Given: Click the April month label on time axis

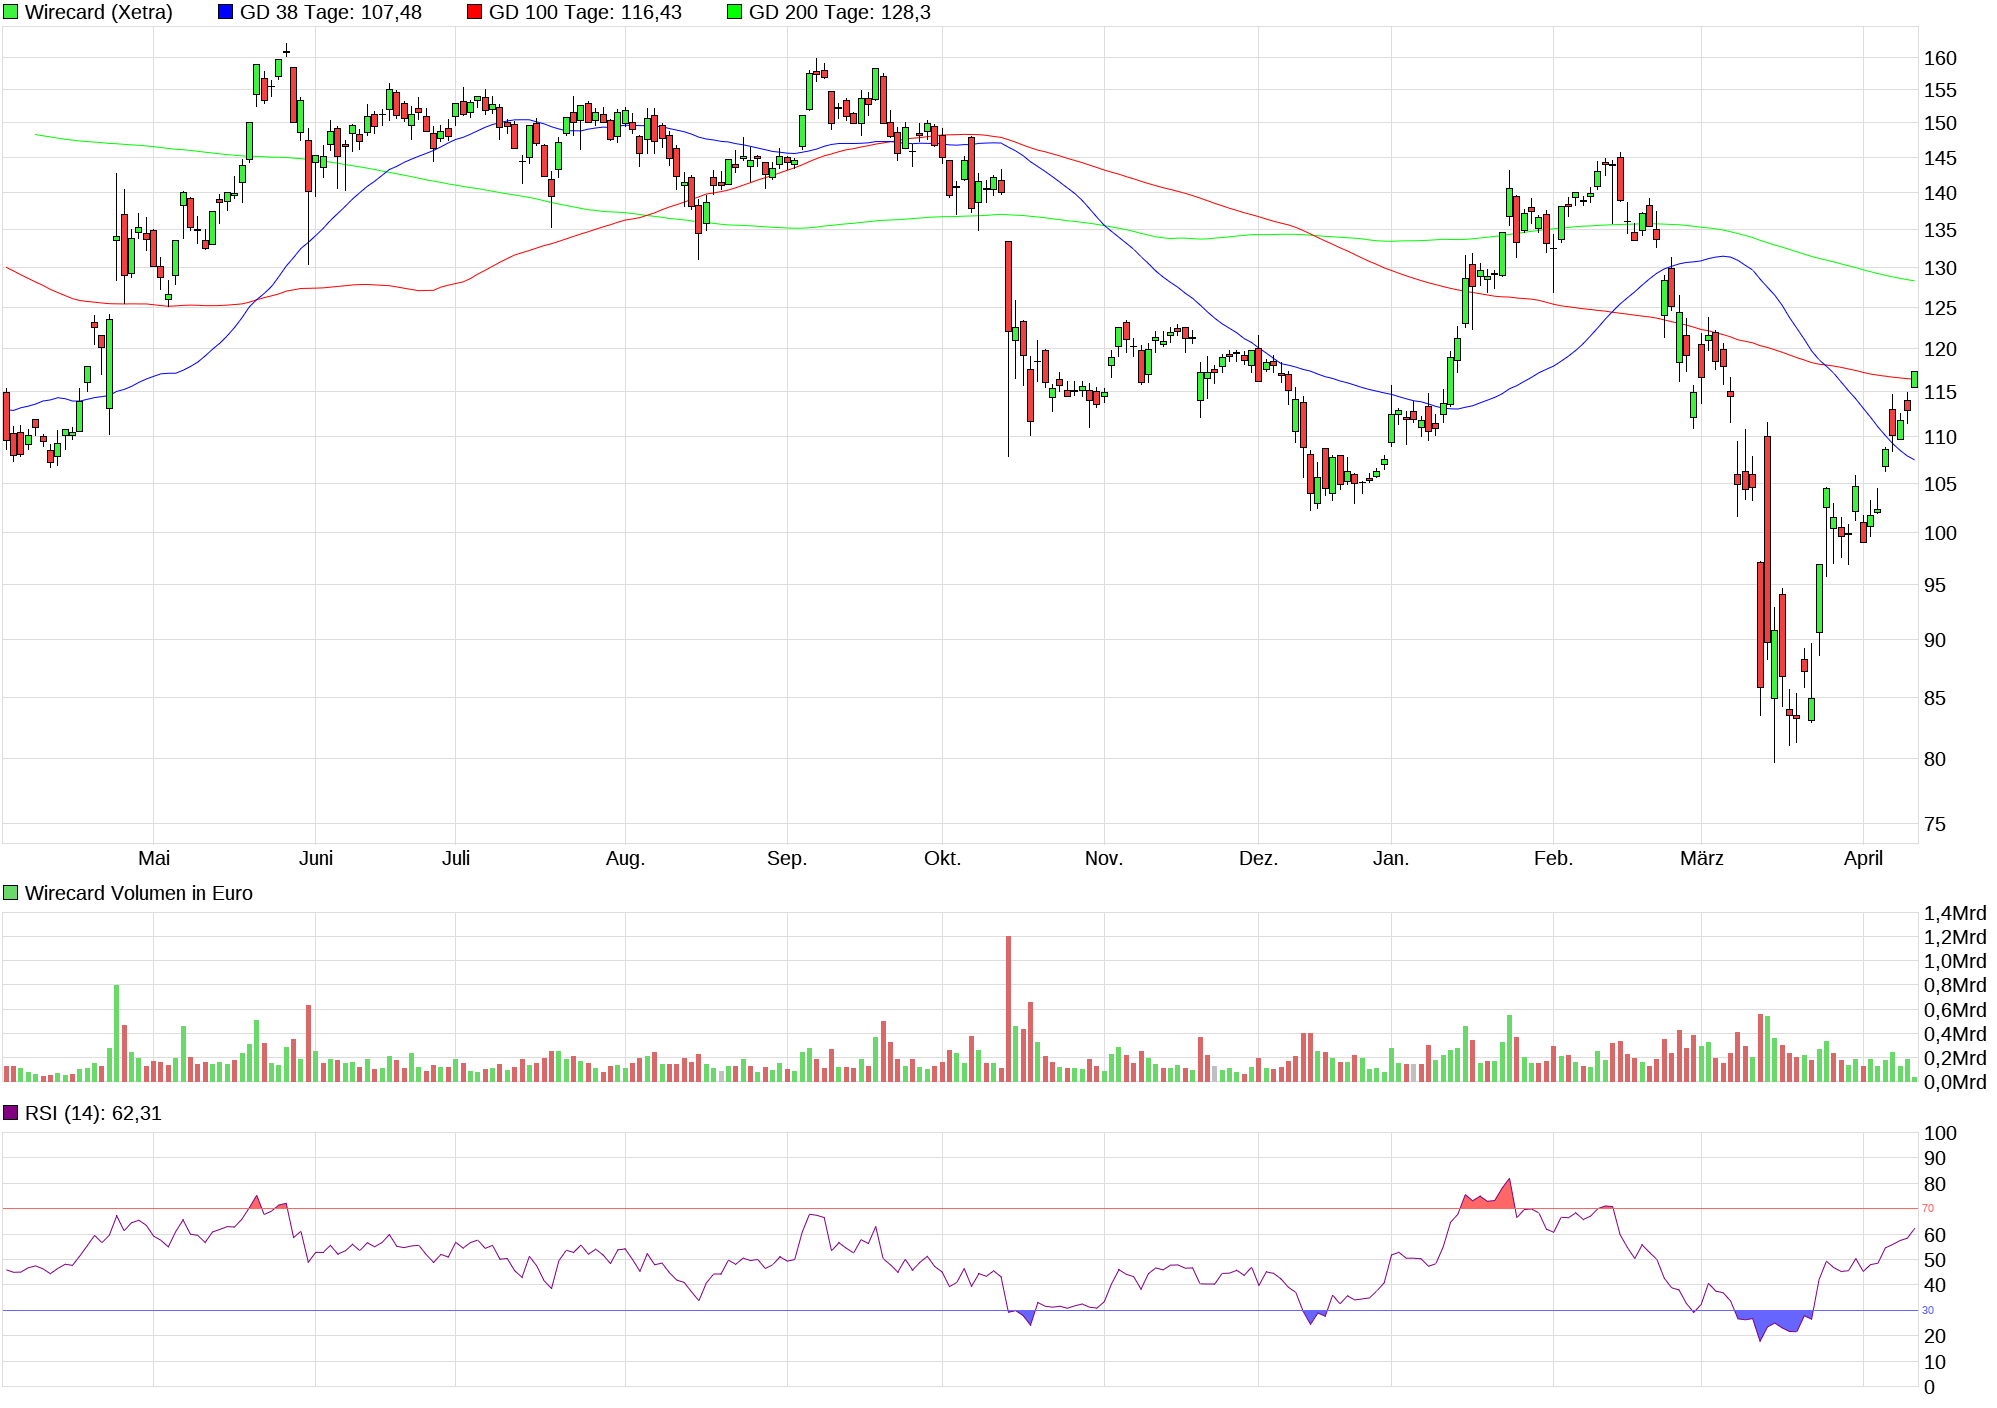Looking at the screenshot, I should point(1863,858).
